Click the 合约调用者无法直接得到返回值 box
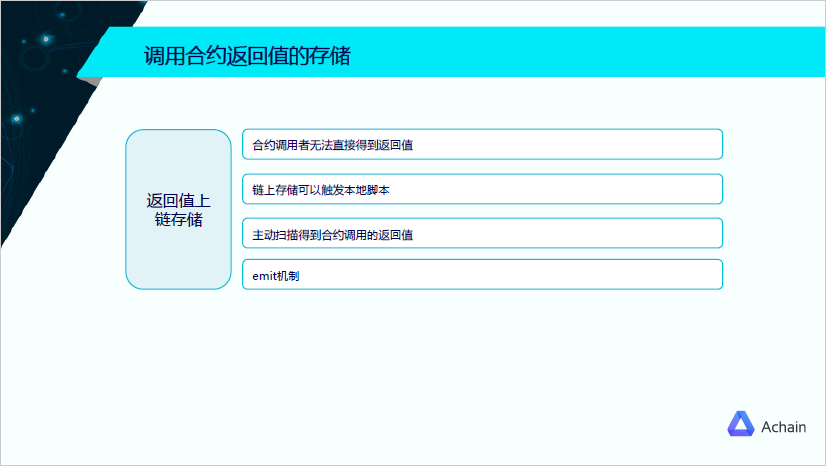 482,144
